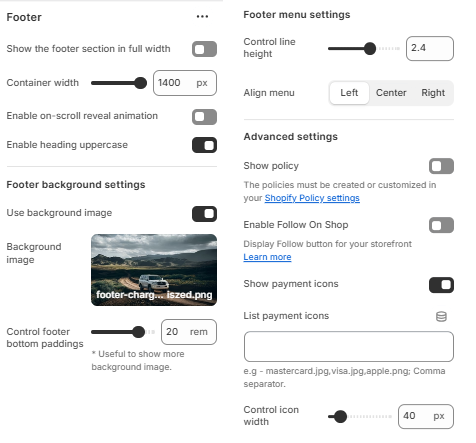This screenshot has width=476, height=443.
Task: Open the Footer section three-dots menu
Action: click(x=202, y=16)
